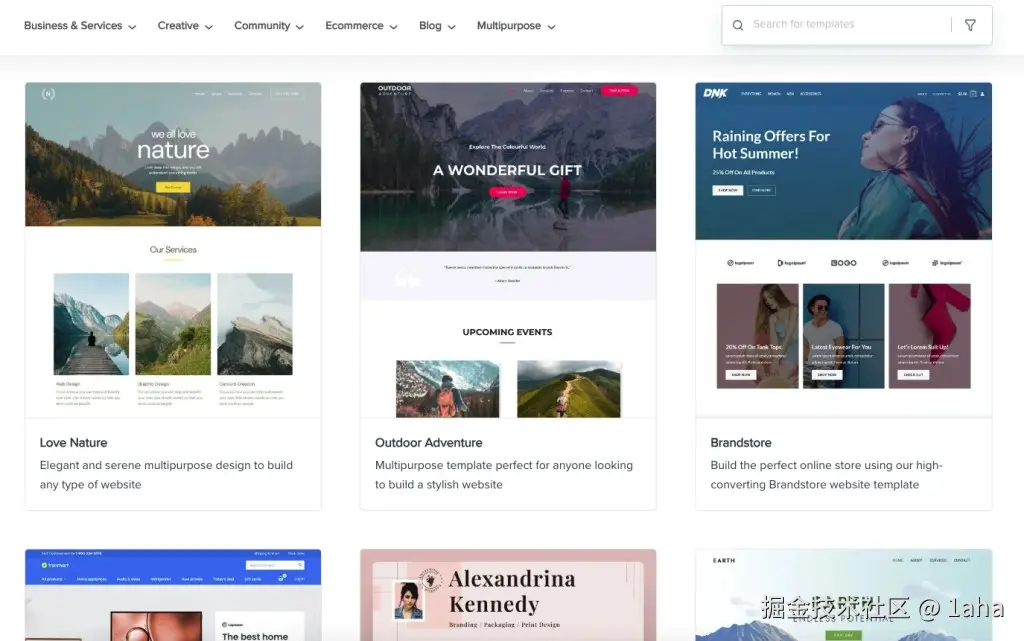
Task: Open the Ecommerce dropdown menu
Action: click(x=361, y=26)
